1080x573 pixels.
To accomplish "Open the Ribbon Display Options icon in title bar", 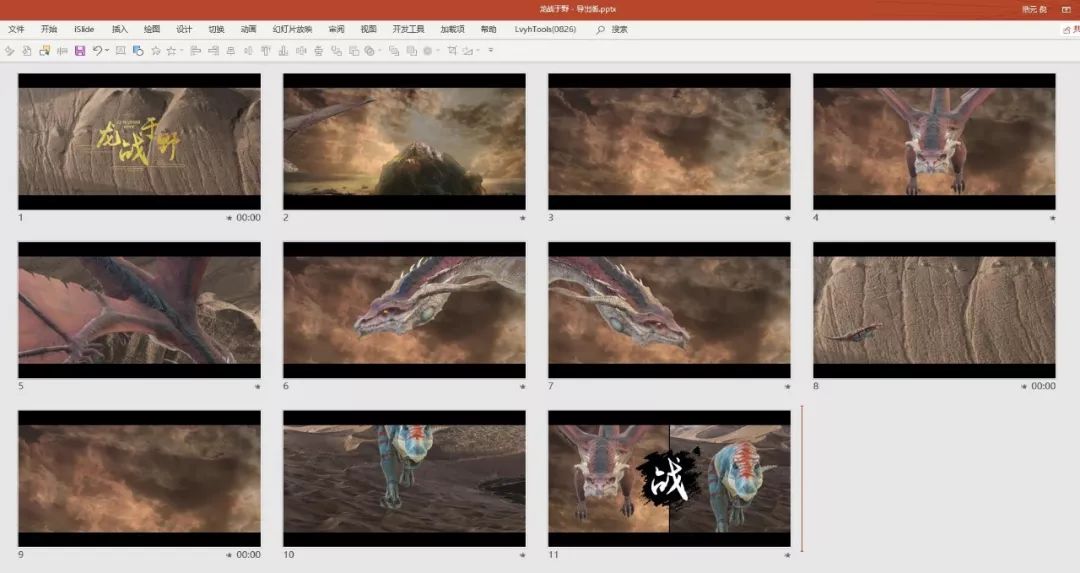I will coord(1066,9).
